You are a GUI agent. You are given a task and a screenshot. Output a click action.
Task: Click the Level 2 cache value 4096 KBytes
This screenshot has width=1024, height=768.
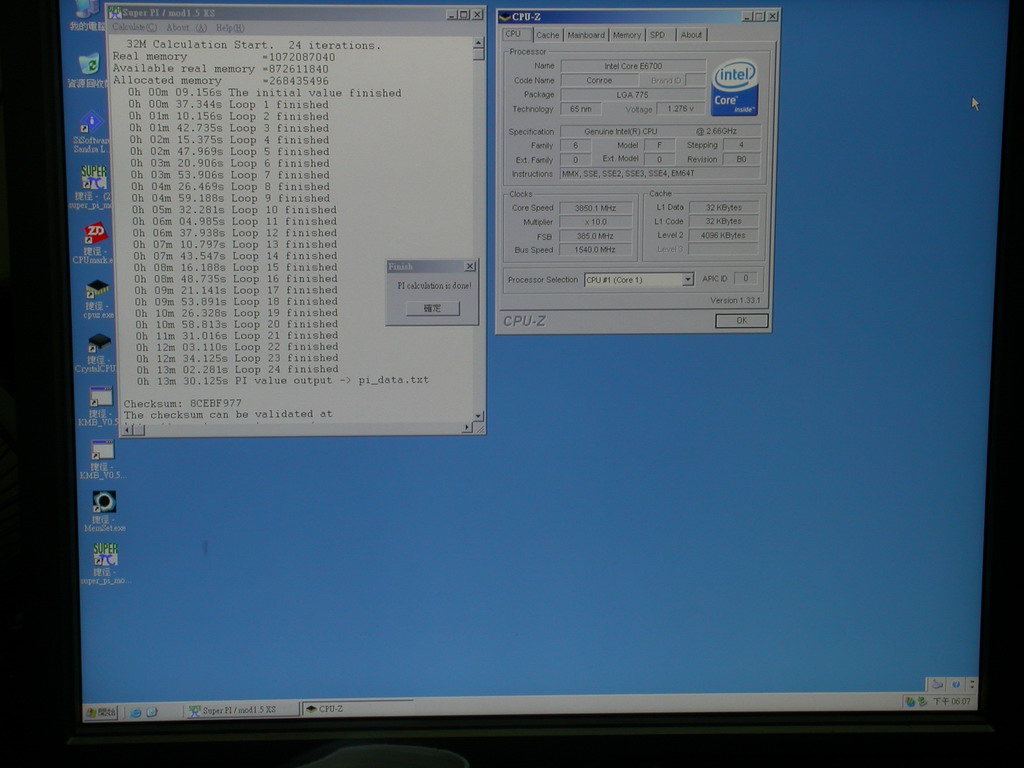pyautogui.click(x=723, y=235)
